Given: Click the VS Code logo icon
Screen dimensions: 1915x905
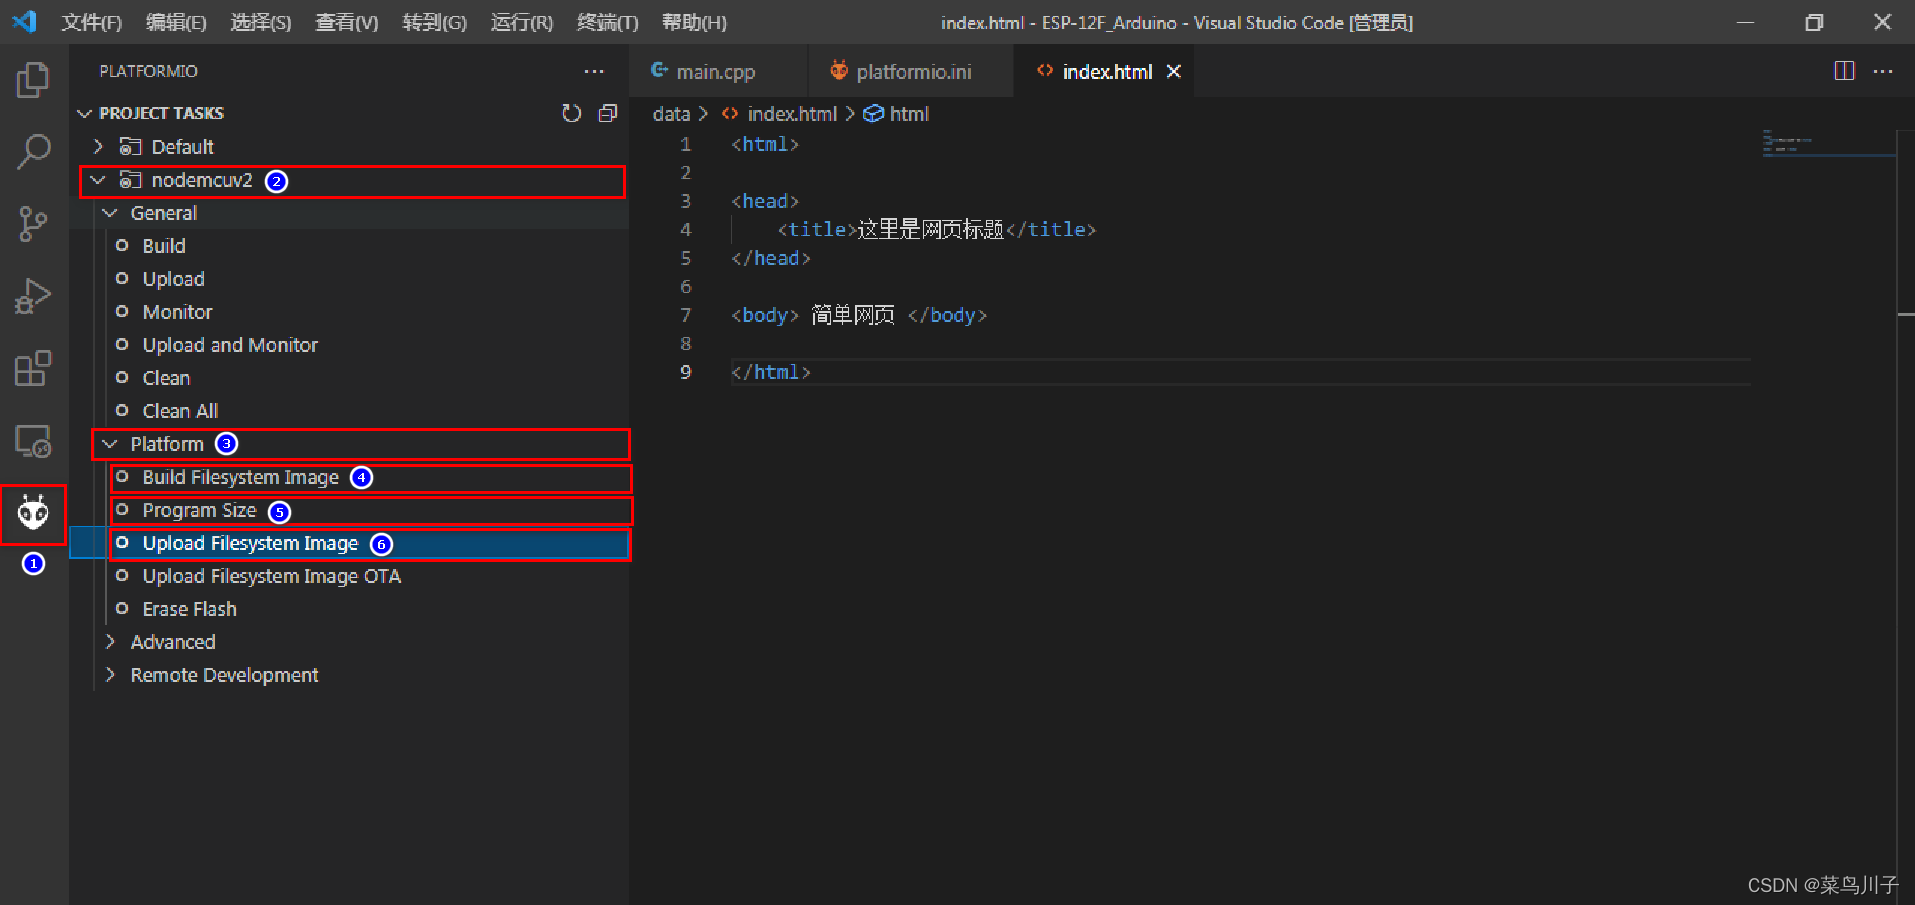Looking at the screenshot, I should click(24, 21).
